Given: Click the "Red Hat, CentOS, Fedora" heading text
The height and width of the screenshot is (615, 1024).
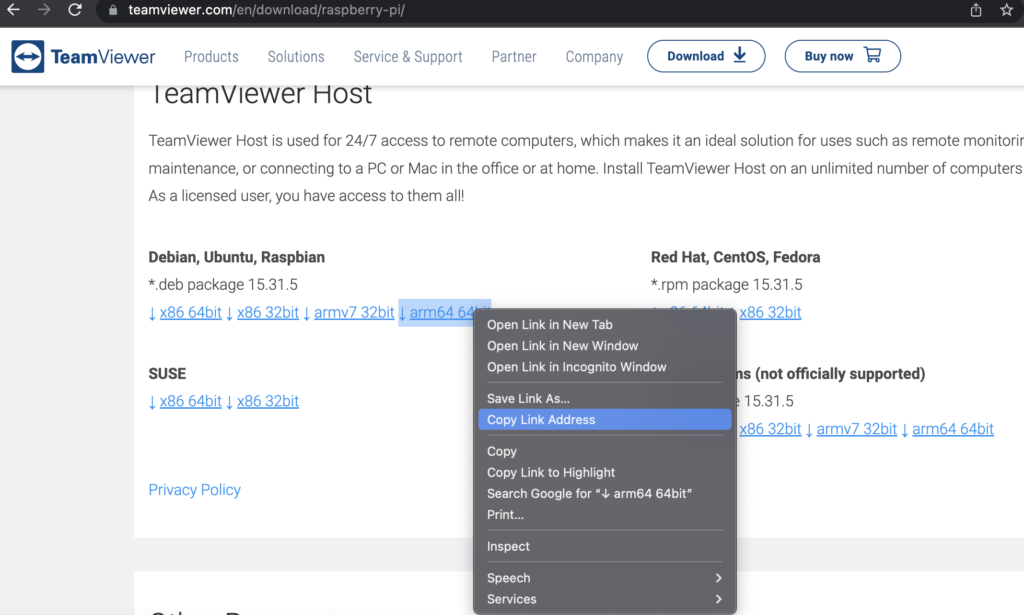Looking at the screenshot, I should point(735,257).
